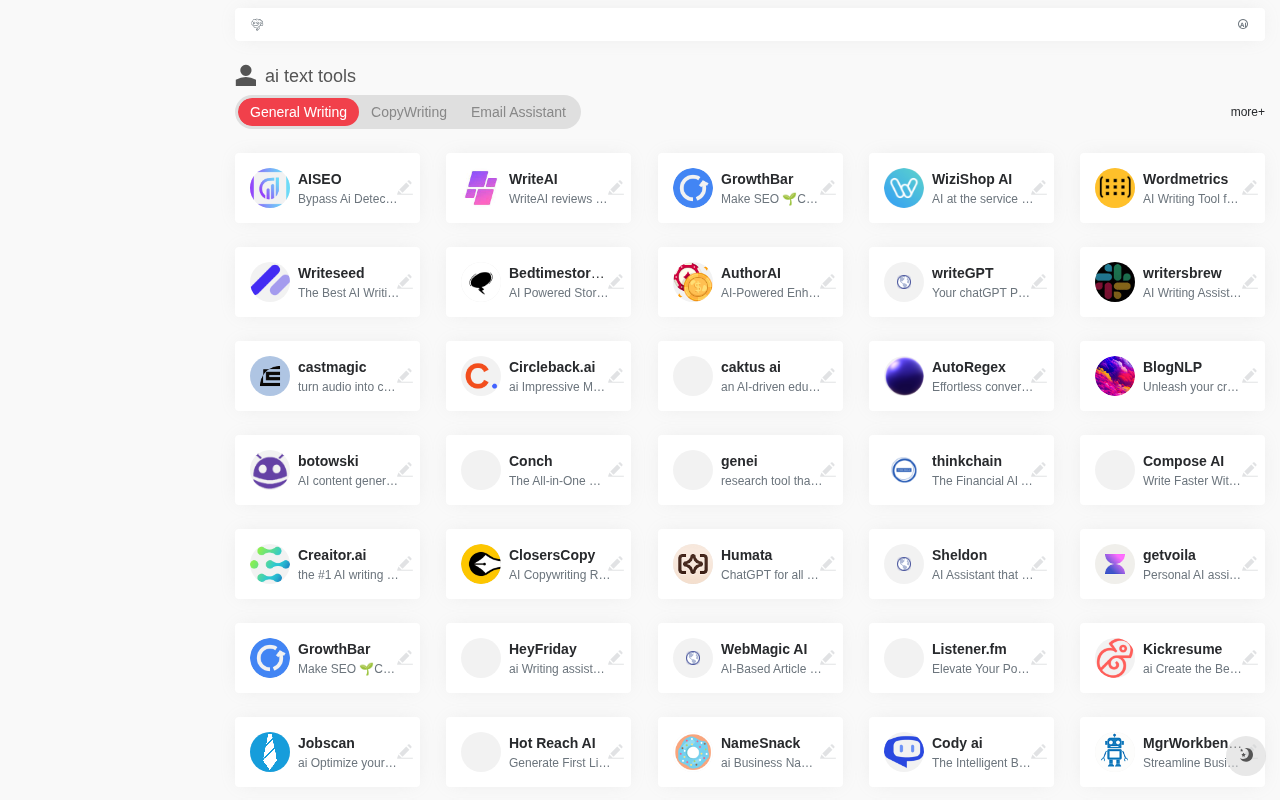Screen dimensions: 1280x800
Task: Click the edit pencil on AISEO card
Action: pyautogui.click(x=405, y=188)
